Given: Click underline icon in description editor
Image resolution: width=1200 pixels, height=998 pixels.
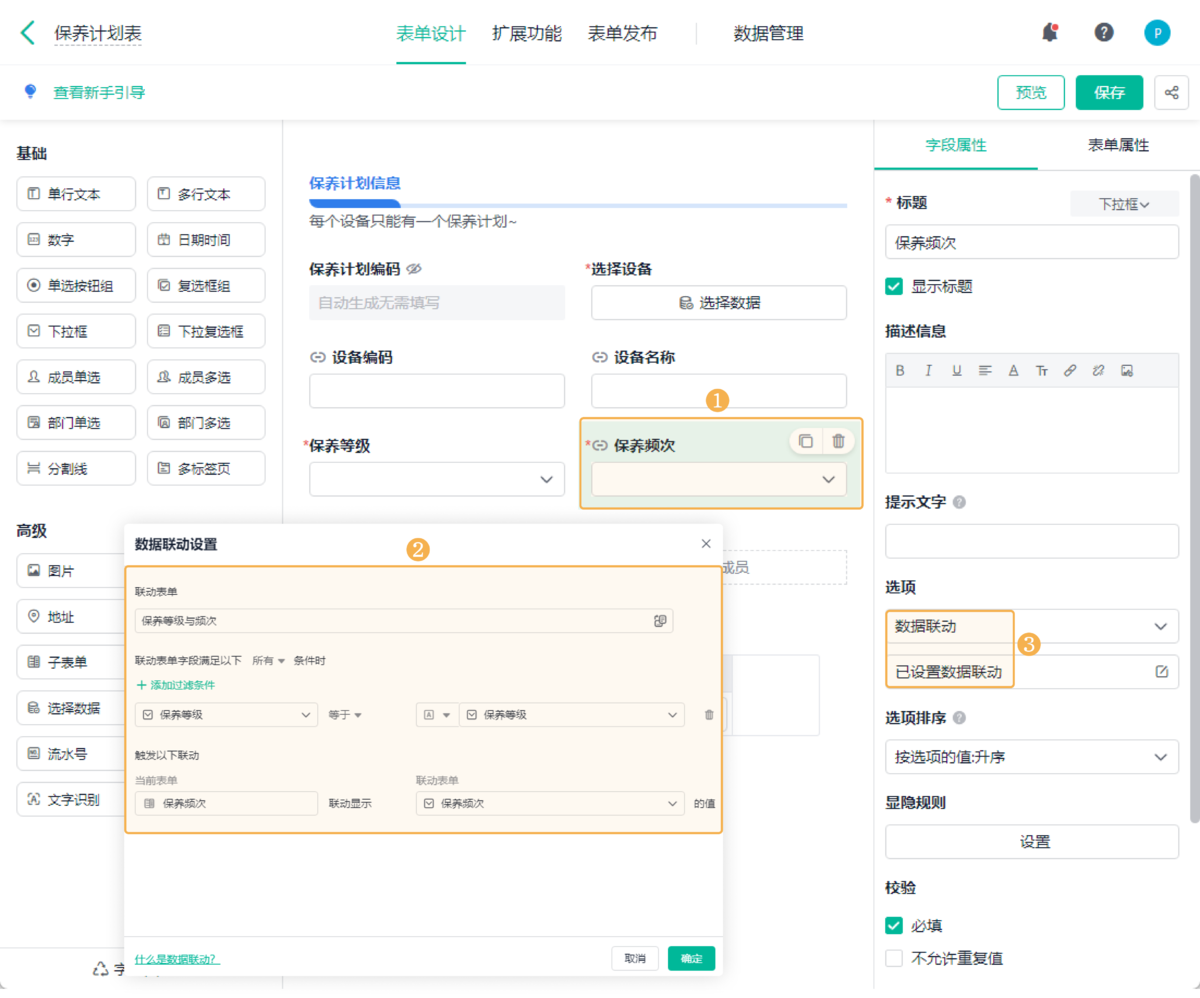Looking at the screenshot, I should tap(957, 370).
